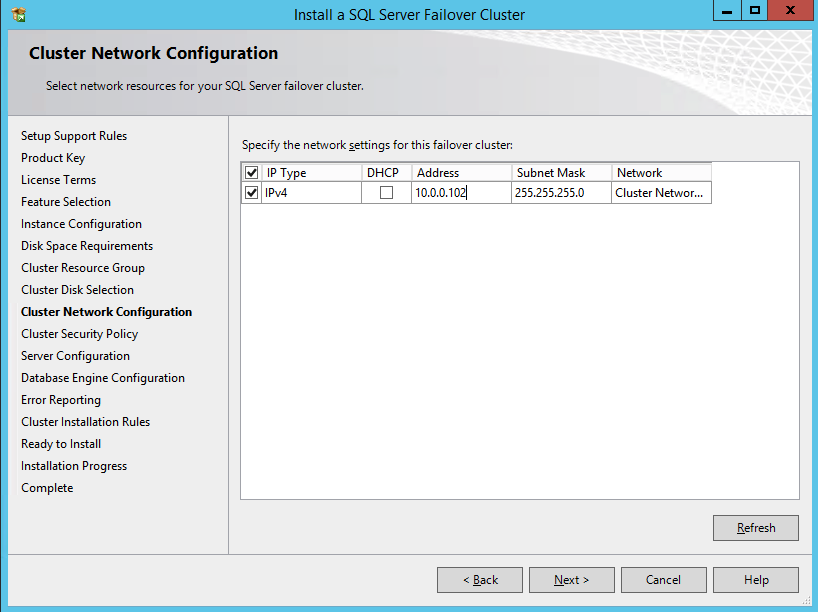818x612 pixels.
Task: Open Help for this setup page
Action: coord(756,580)
